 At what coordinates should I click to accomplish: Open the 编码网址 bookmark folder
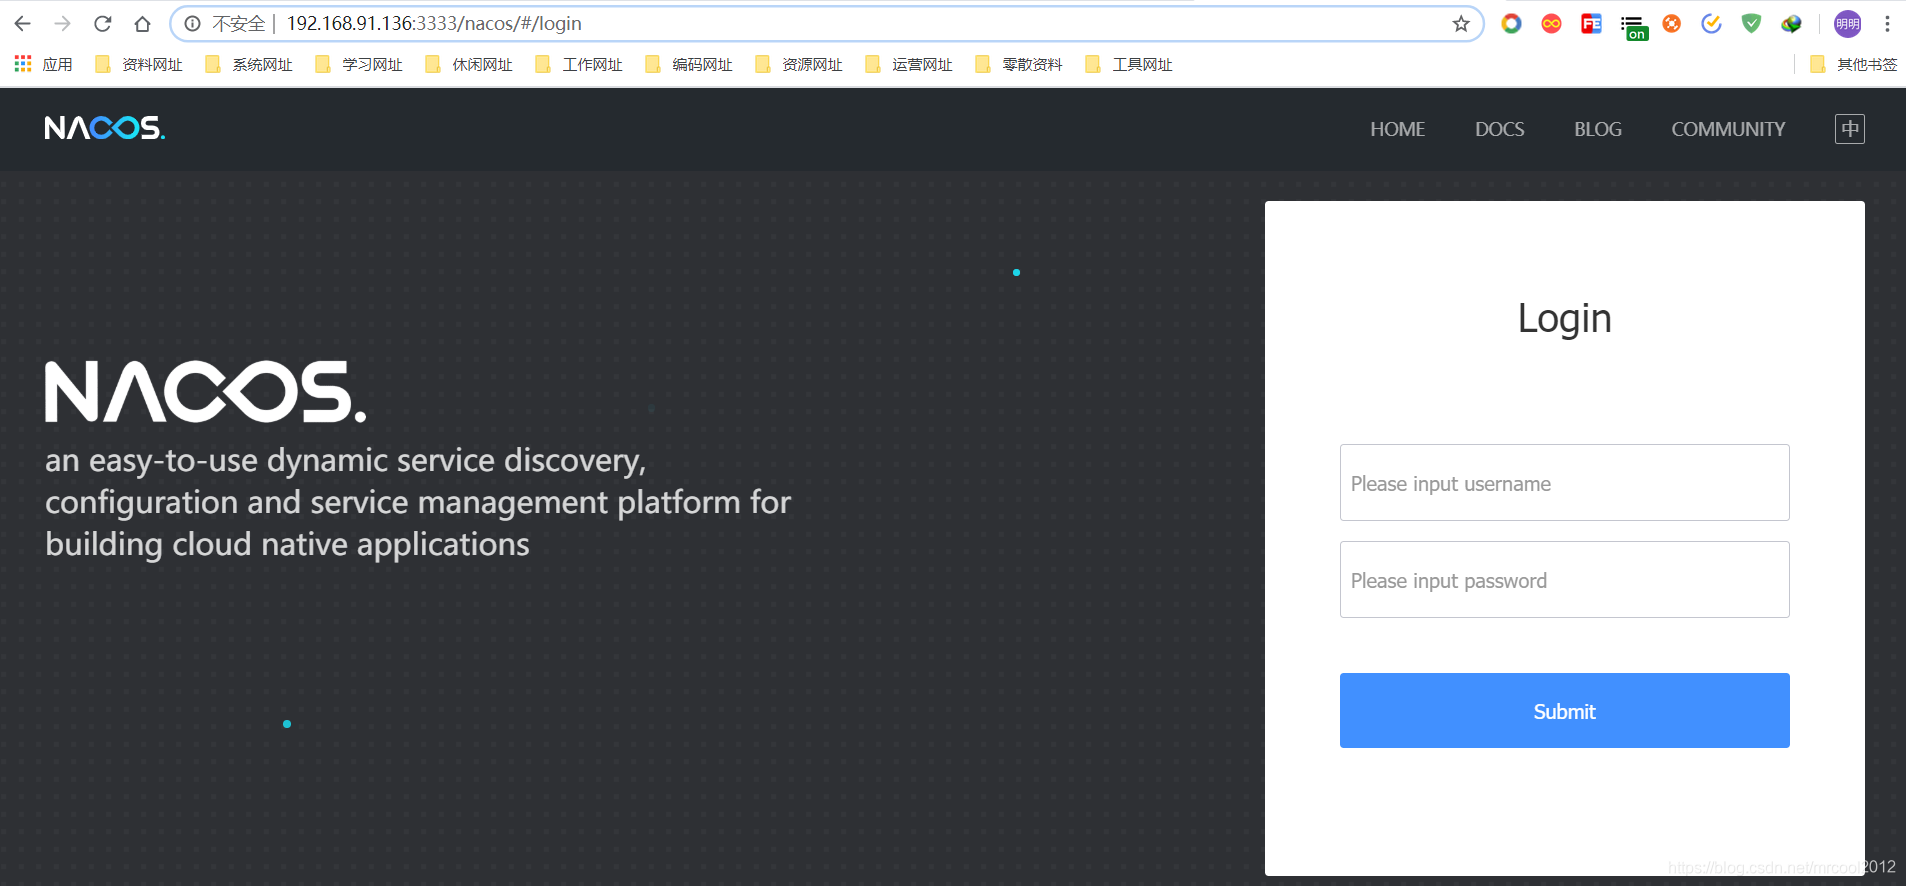688,64
